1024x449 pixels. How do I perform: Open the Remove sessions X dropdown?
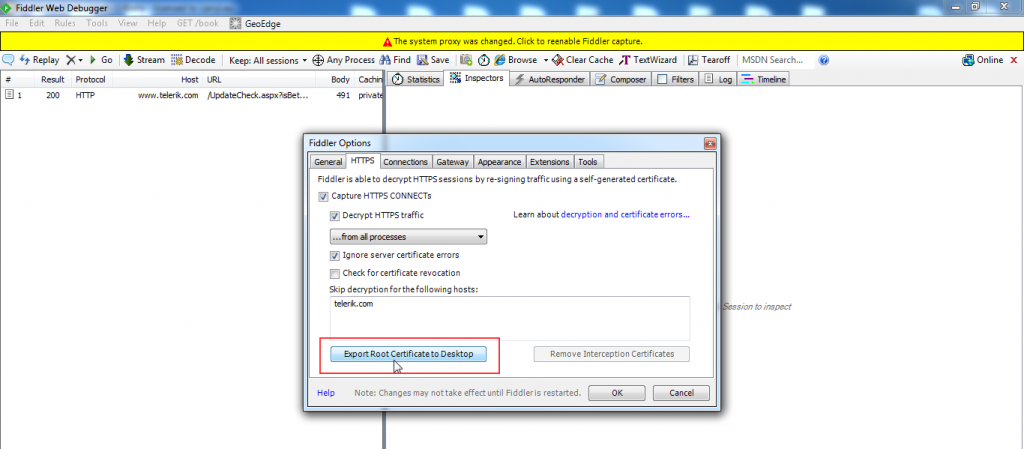(74, 60)
